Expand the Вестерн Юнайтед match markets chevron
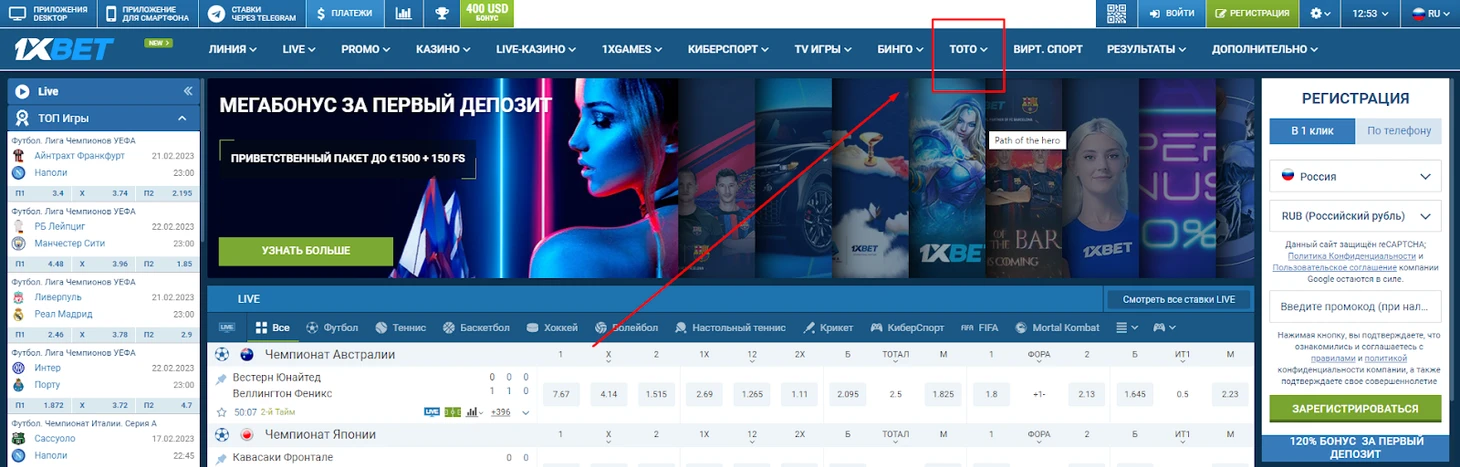 (x=525, y=412)
